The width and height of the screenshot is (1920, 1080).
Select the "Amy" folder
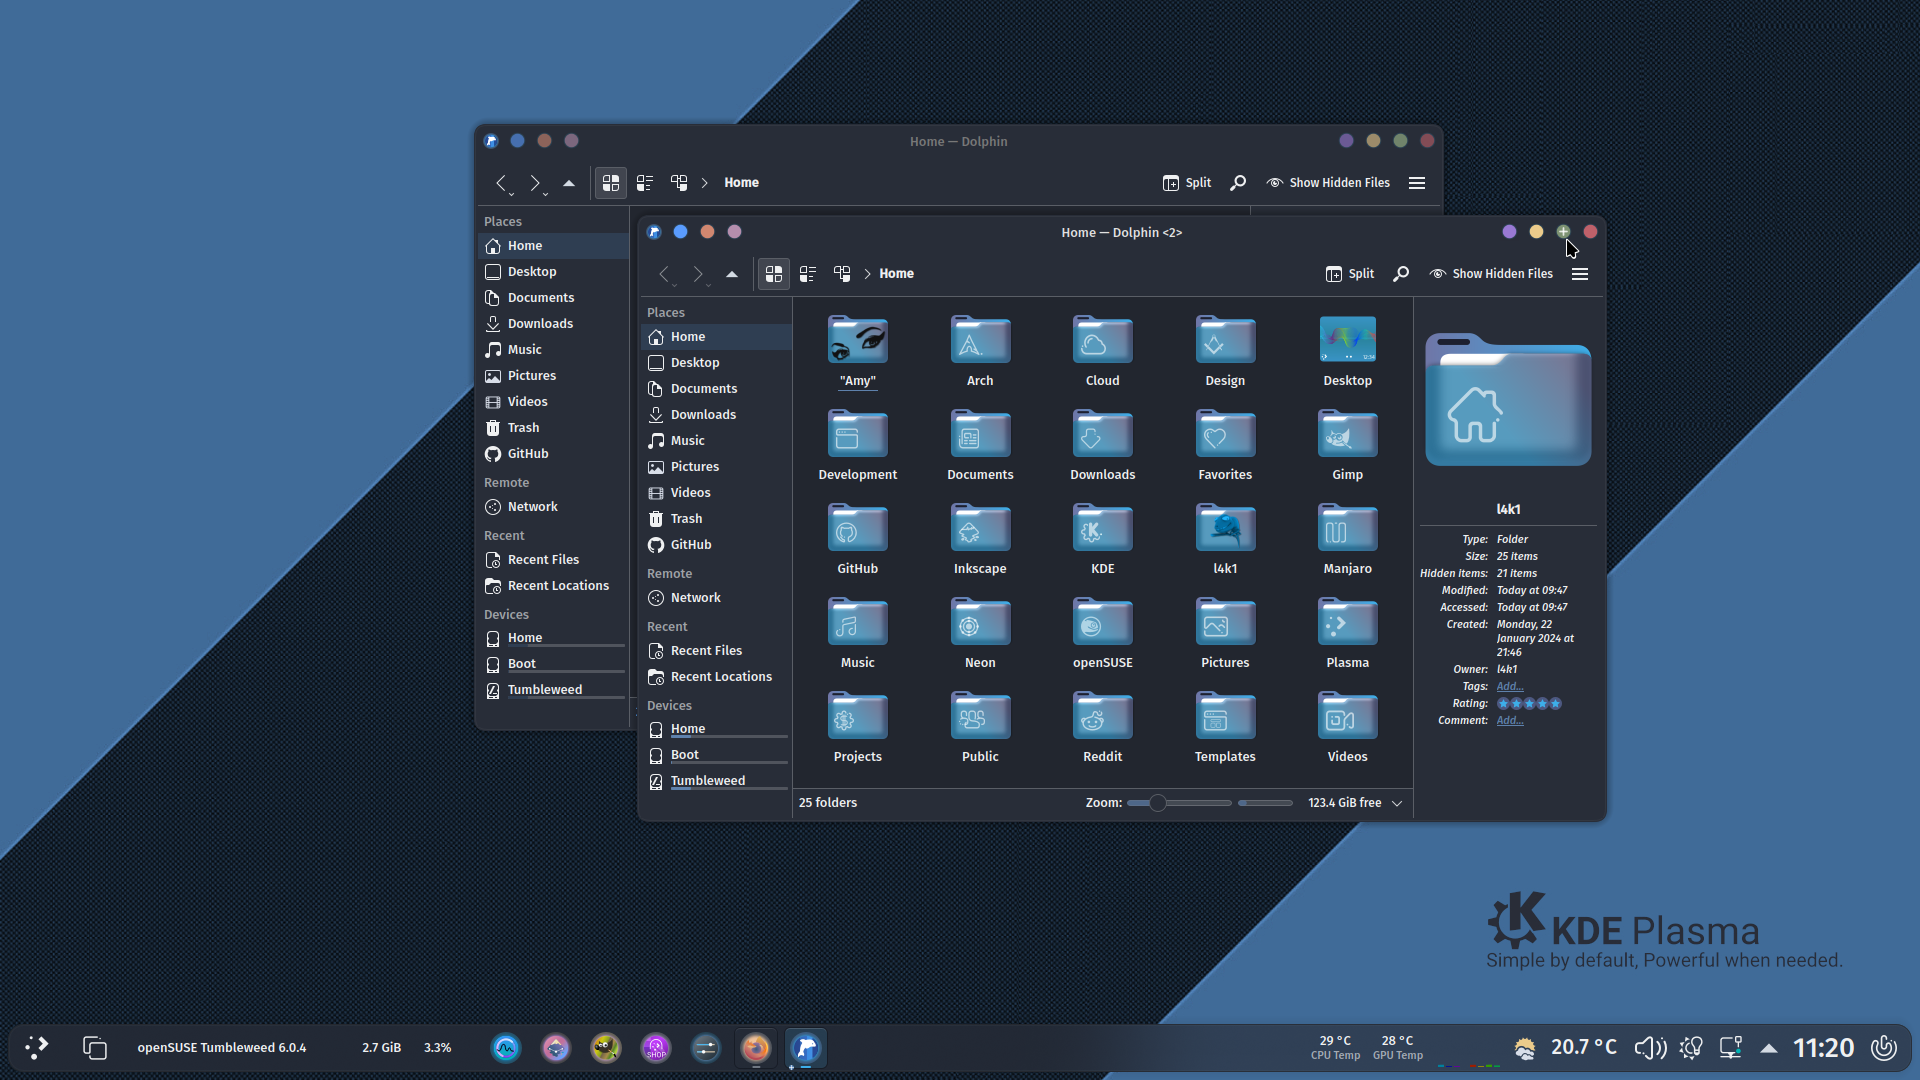pos(858,352)
